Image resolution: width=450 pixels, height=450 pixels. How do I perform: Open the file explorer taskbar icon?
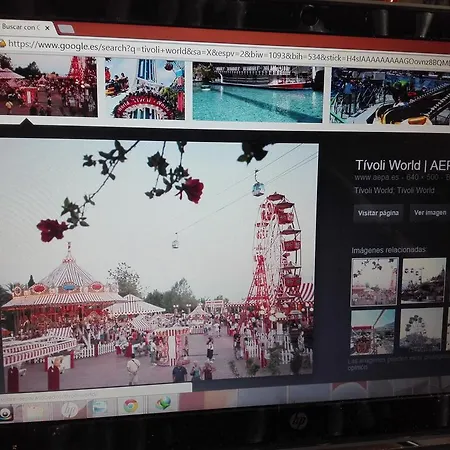pyautogui.click(x=35, y=412)
